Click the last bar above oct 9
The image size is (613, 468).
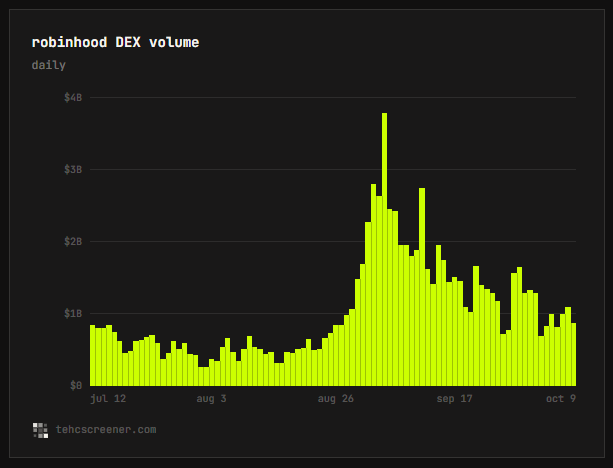[574, 354]
